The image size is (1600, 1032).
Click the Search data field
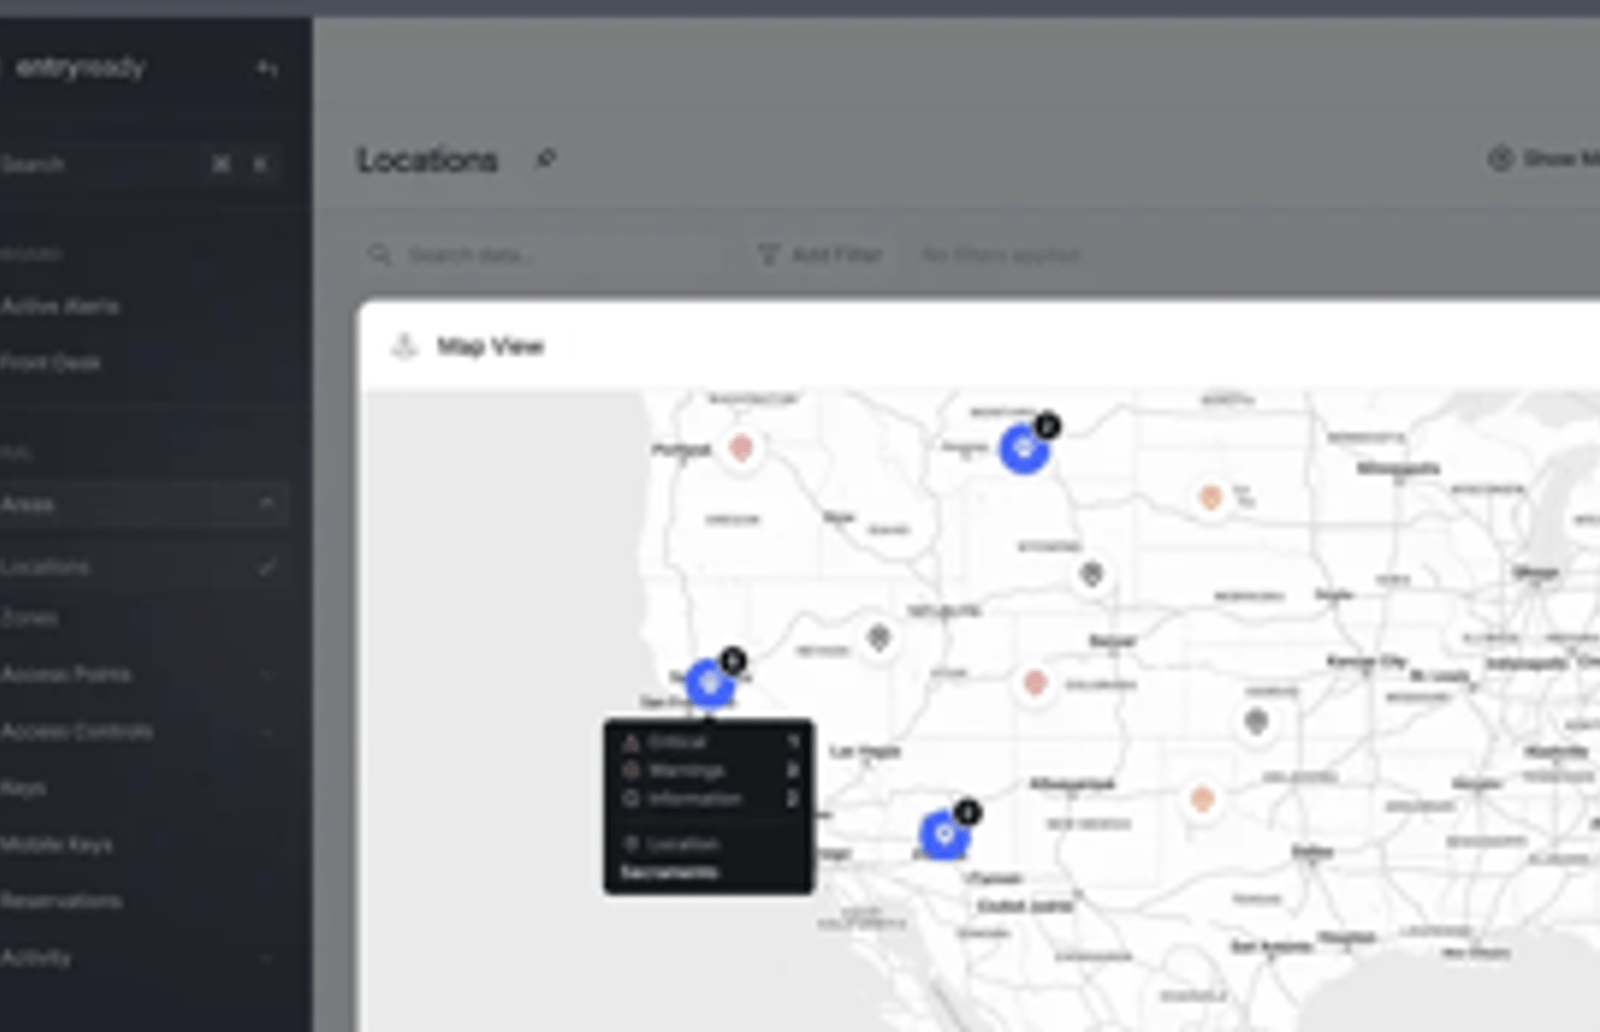545,255
